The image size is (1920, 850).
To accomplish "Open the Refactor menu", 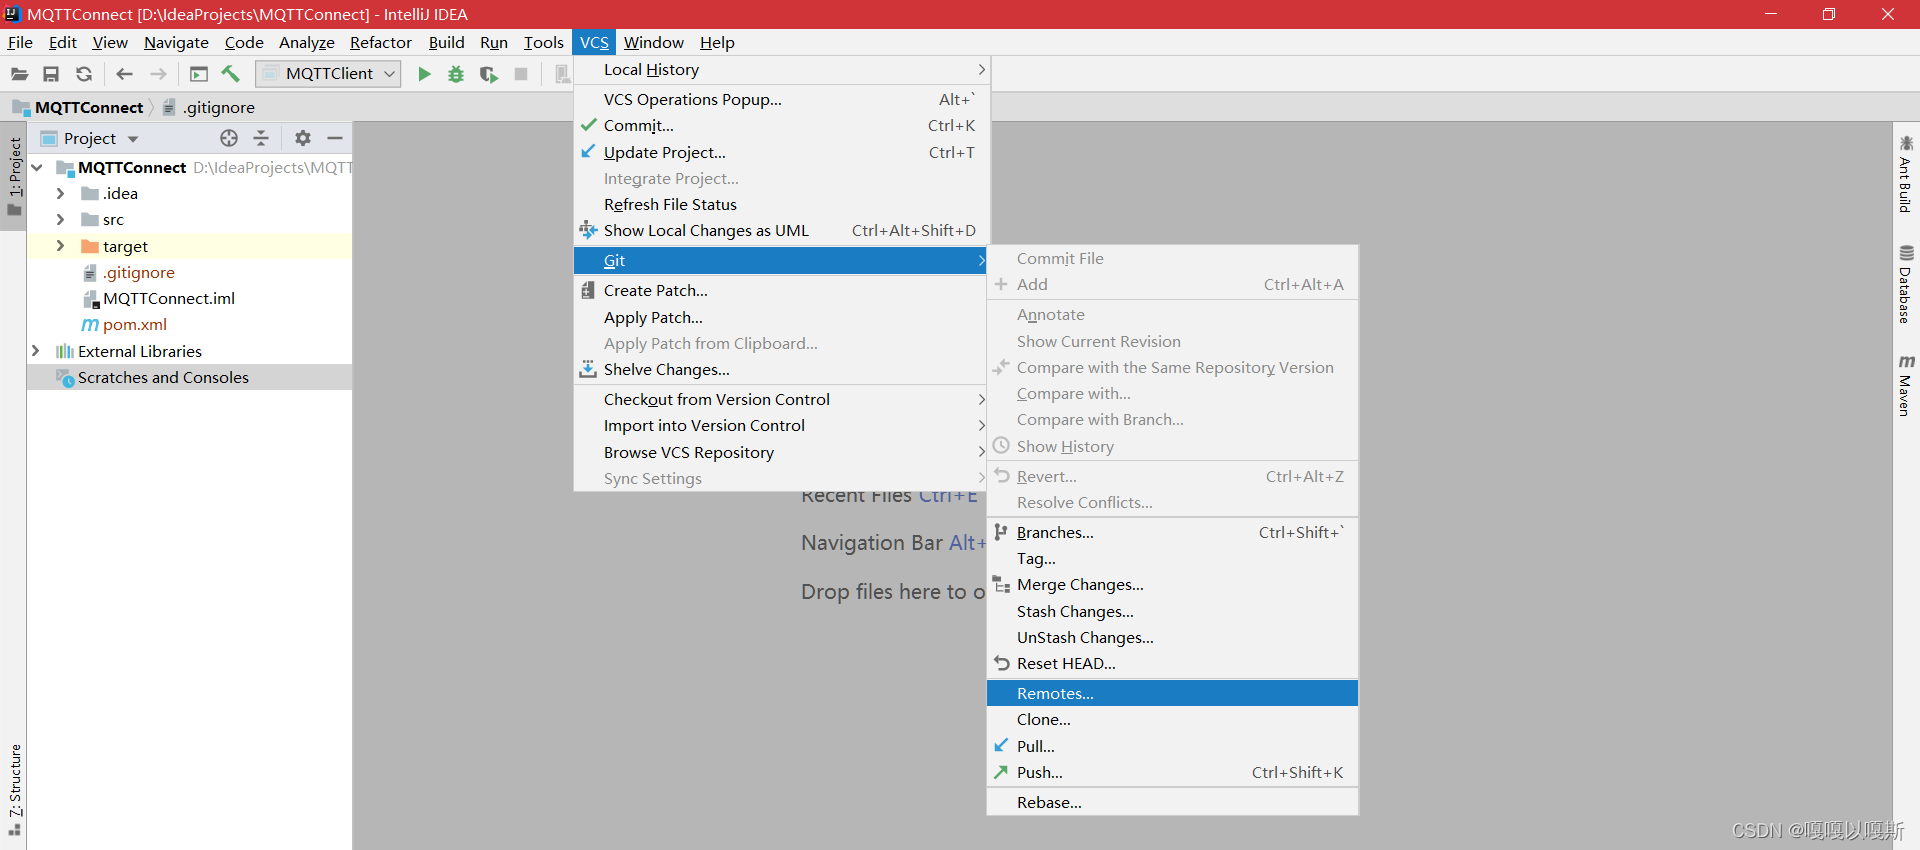I will tap(380, 42).
